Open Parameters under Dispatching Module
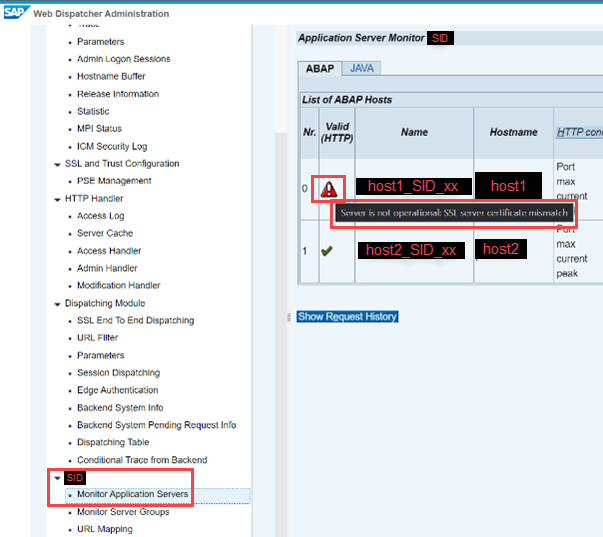The height and width of the screenshot is (537, 603). tap(101, 355)
